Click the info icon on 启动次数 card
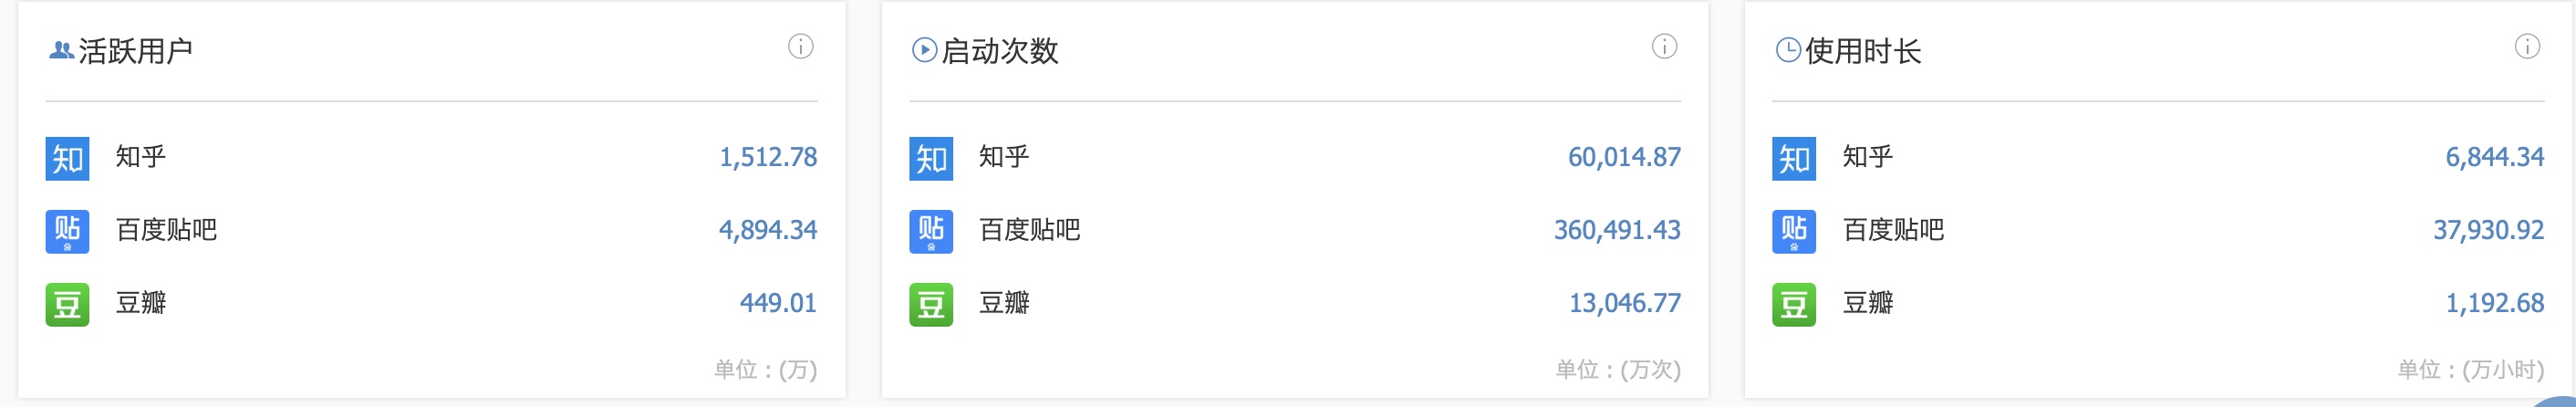 (1664, 46)
